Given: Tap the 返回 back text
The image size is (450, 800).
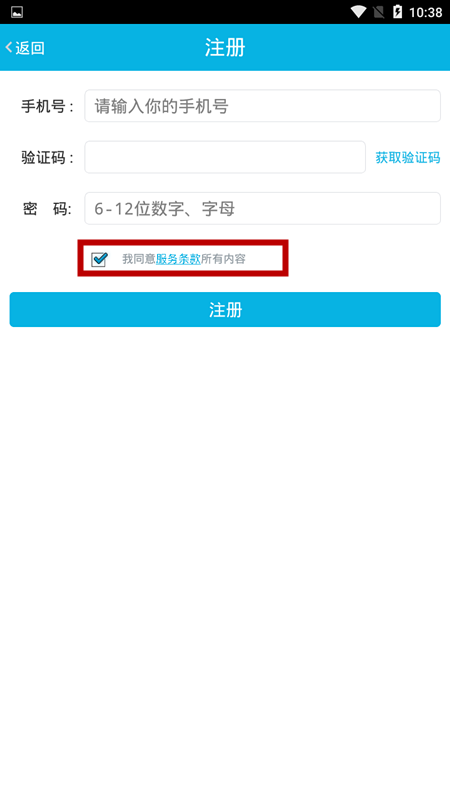Looking at the screenshot, I should click(30, 48).
